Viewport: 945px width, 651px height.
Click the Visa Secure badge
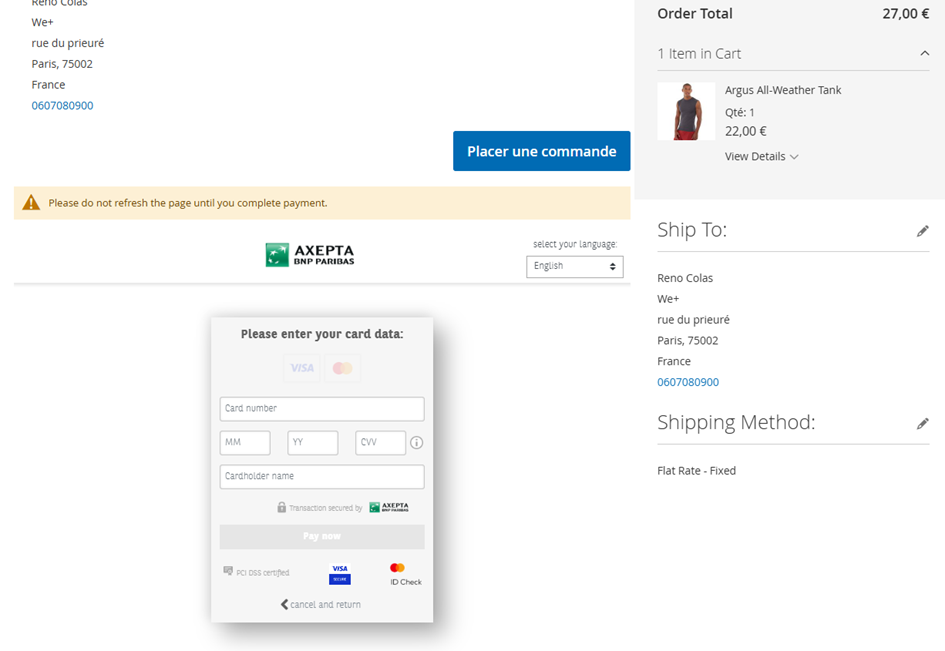point(340,573)
